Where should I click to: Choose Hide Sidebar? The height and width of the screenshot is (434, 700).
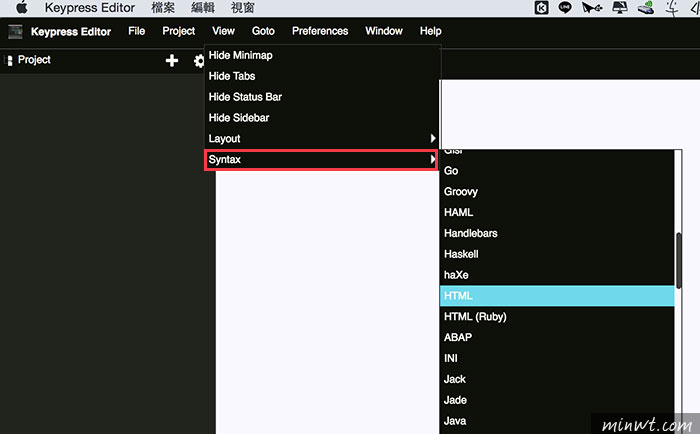click(321, 118)
